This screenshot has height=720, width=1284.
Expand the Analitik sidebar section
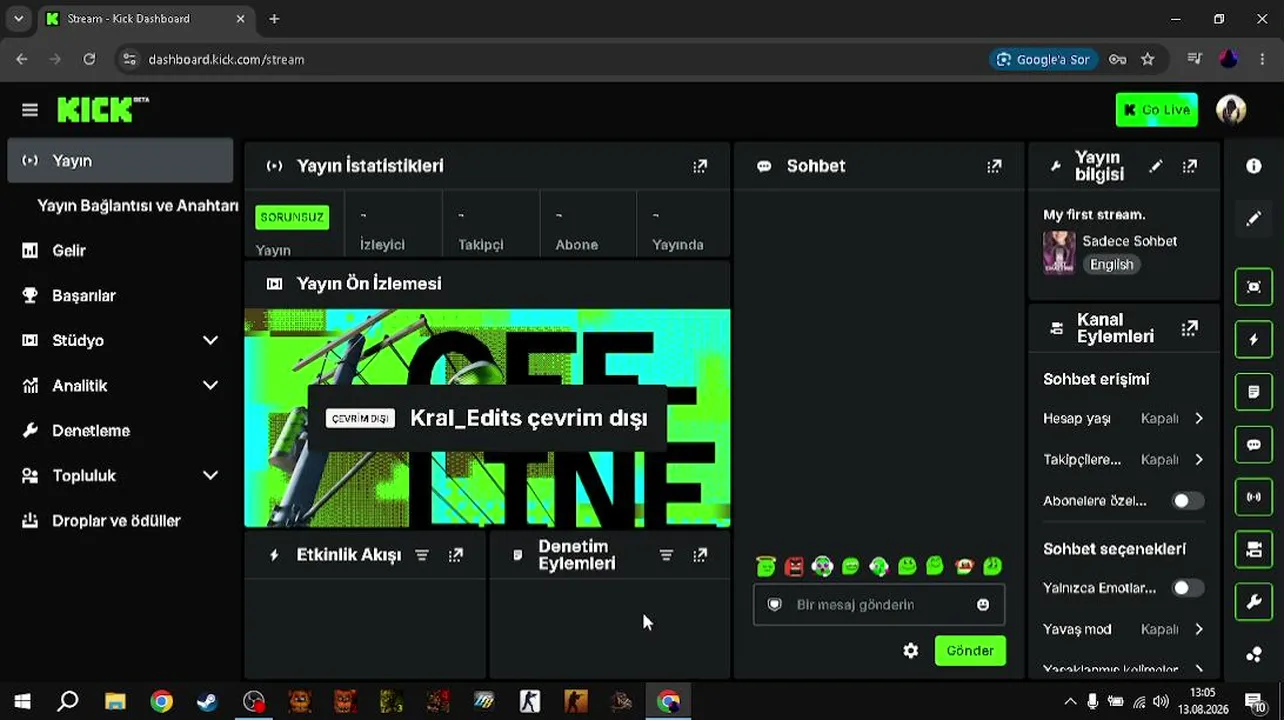pos(210,386)
